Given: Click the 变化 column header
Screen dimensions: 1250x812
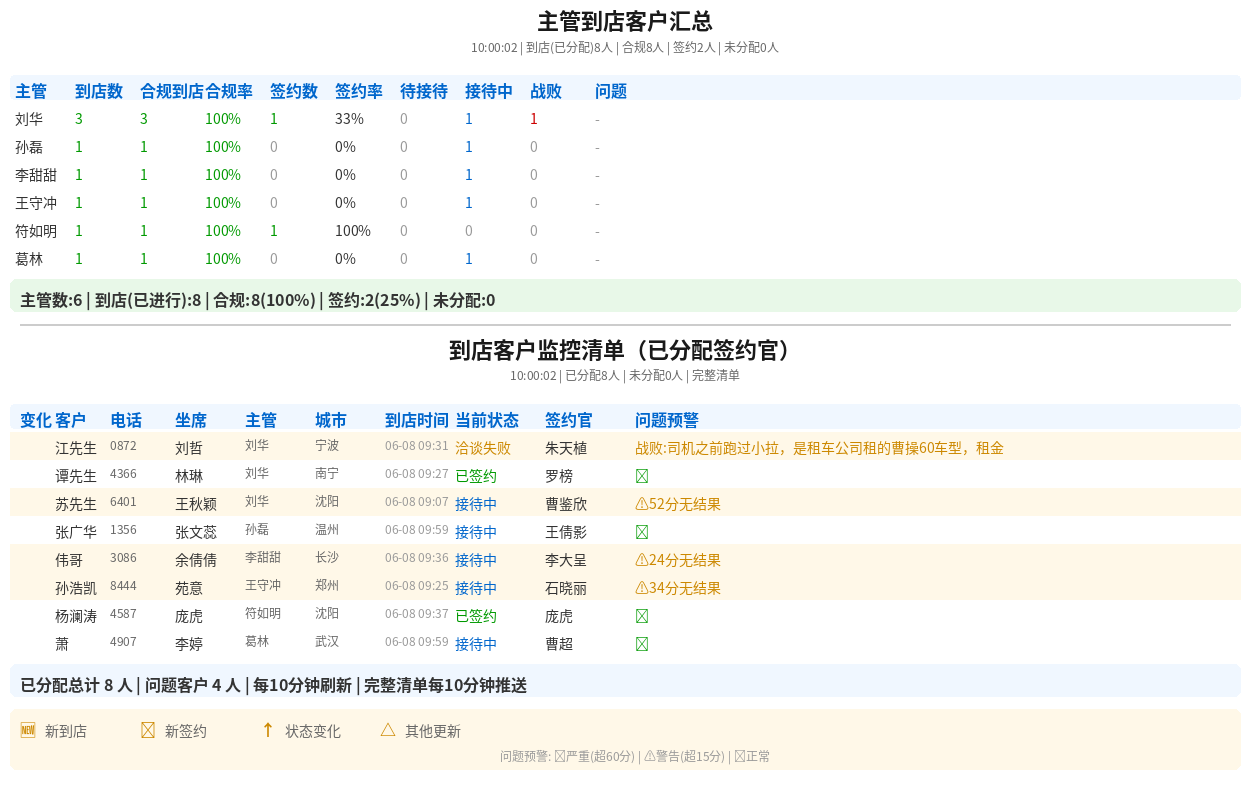Looking at the screenshot, I should [36, 420].
